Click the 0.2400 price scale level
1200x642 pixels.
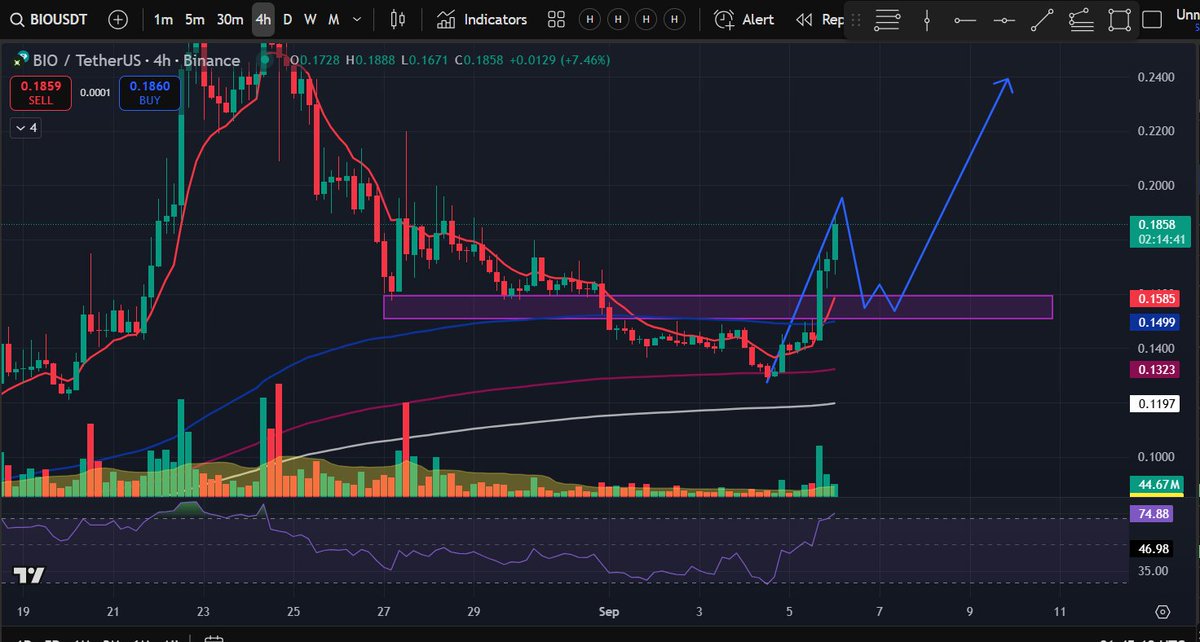click(1157, 77)
